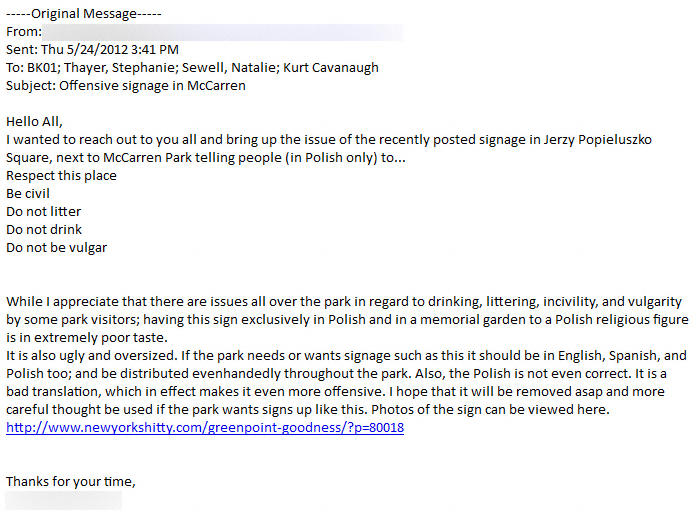Click the "Be civil" line
The image size is (694, 522).
point(28,194)
